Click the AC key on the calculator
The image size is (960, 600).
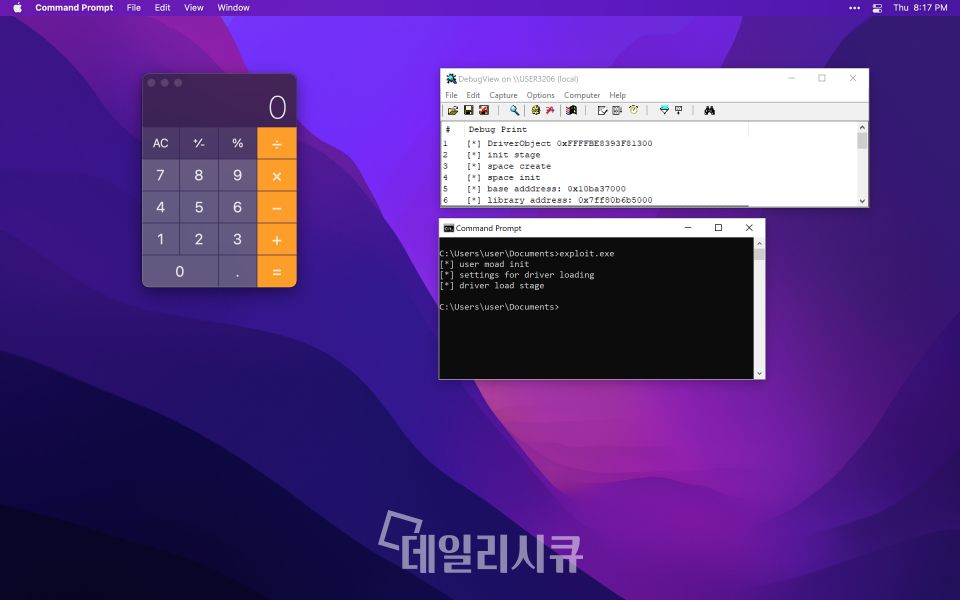pos(160,143)
